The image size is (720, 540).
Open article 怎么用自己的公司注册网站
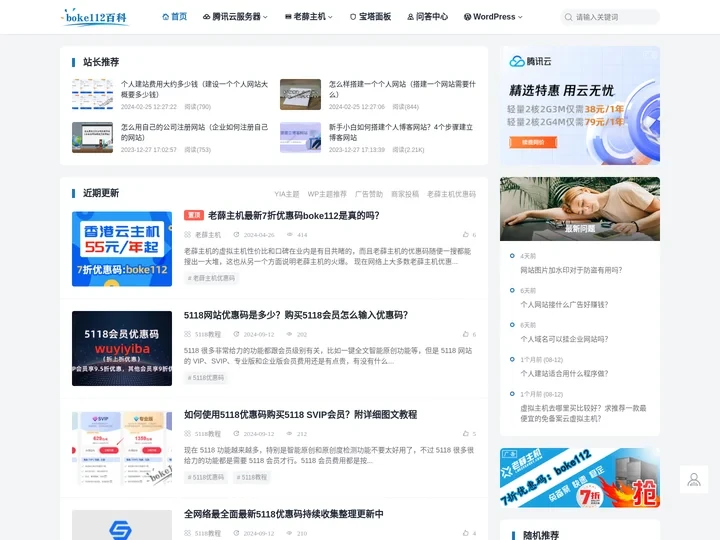tap(194, 132)
